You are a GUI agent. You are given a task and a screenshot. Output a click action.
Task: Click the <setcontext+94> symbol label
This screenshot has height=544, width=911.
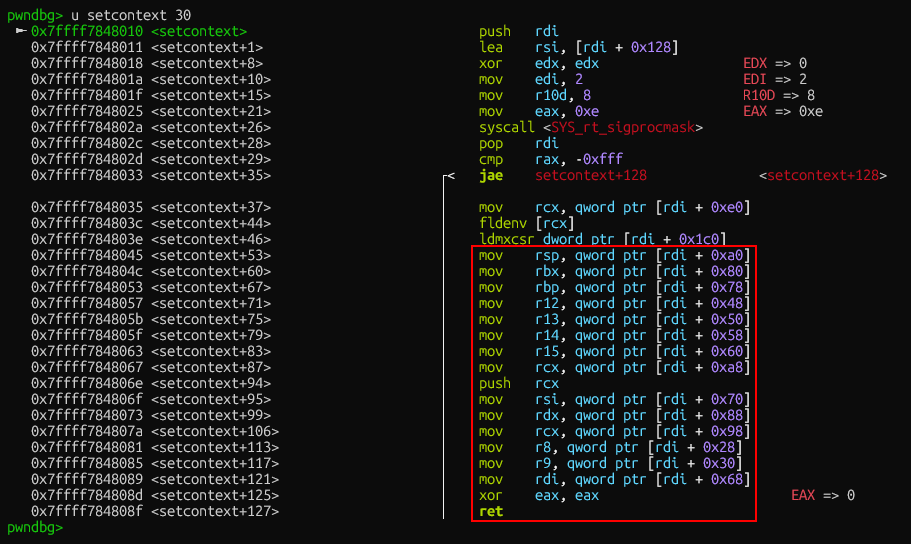tap(210, 384)
